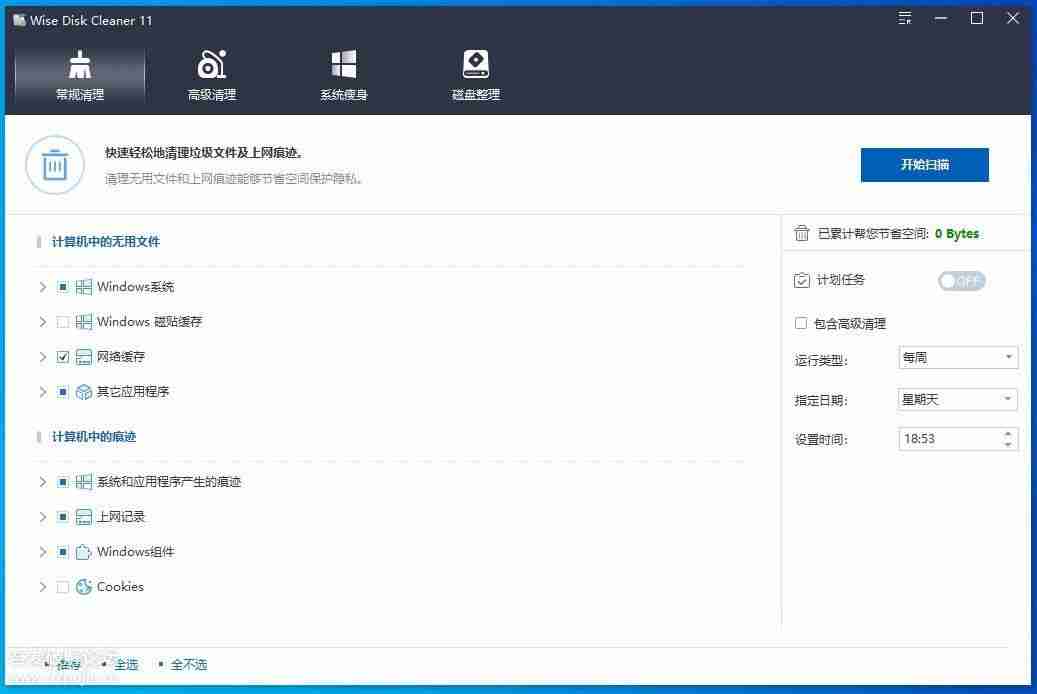This screenshot has height=694, width=1037.
Task: Open 高级清理 via its disk icon
Action: tap(212, 65)
